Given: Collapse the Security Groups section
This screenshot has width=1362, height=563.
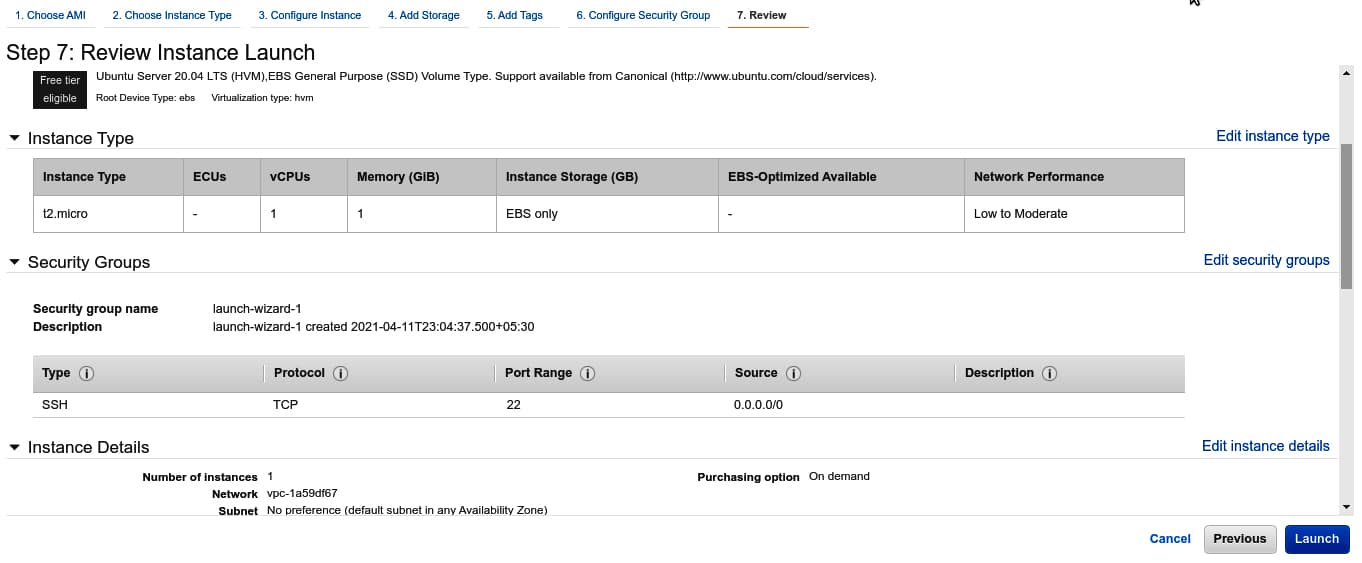Looking at the screenshot, I should [14, 262].
